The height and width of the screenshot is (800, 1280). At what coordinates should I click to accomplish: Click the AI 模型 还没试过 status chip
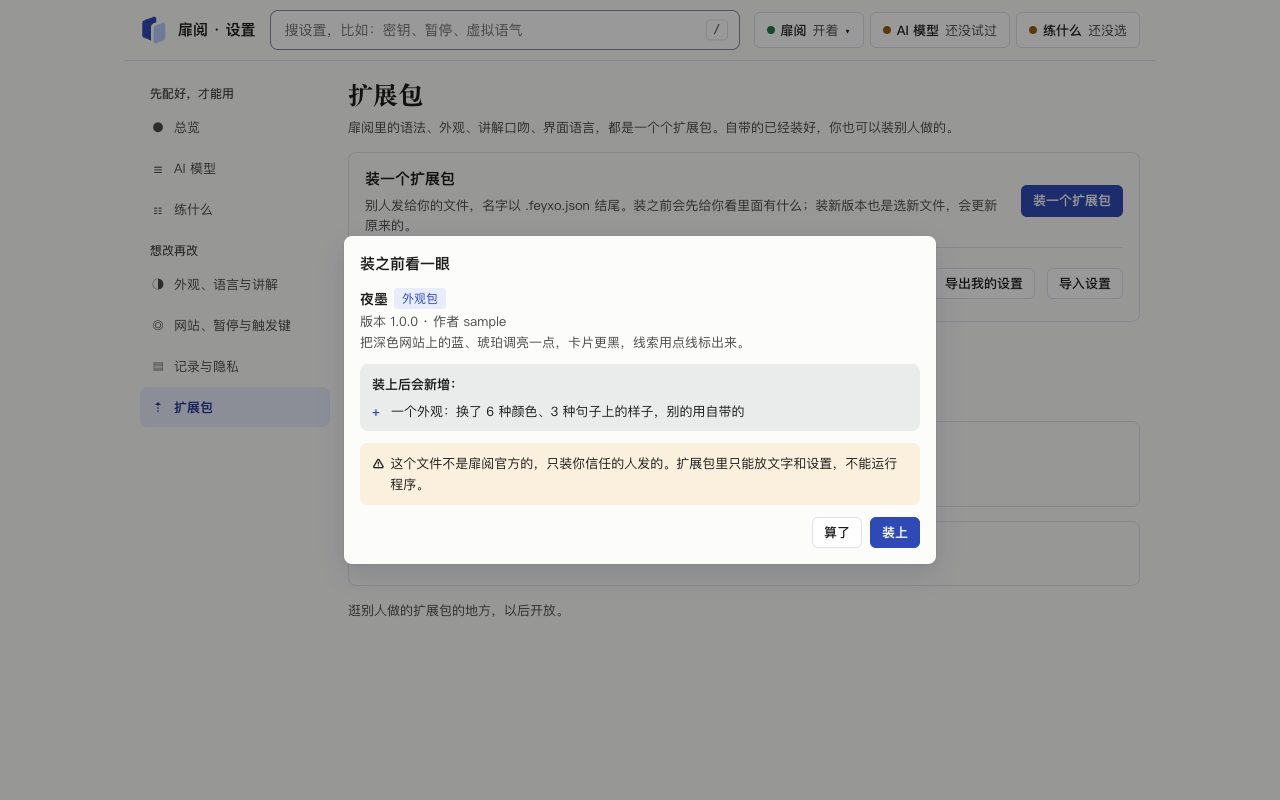pos(940,30)
